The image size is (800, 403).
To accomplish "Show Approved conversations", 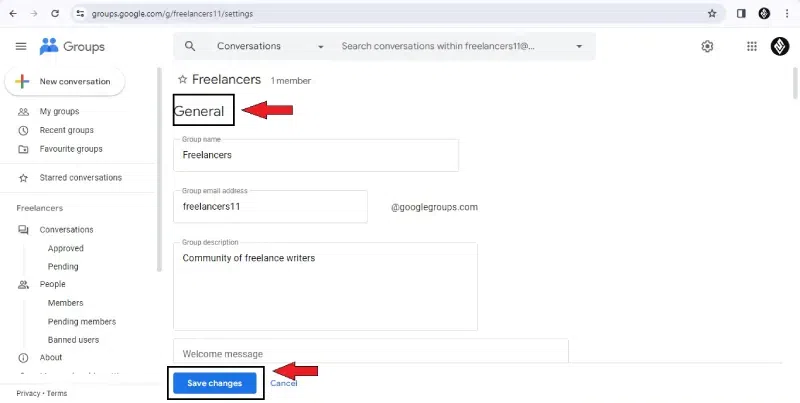I will coord(65,248).
